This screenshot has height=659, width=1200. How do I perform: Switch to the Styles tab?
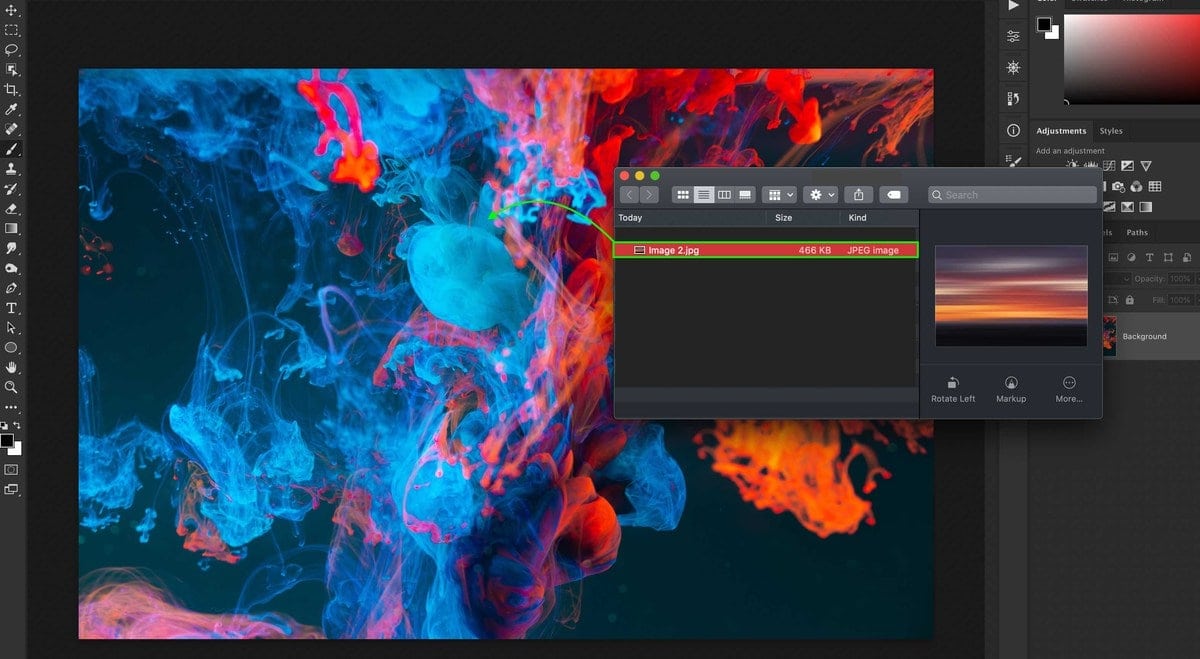(1111, 131)
